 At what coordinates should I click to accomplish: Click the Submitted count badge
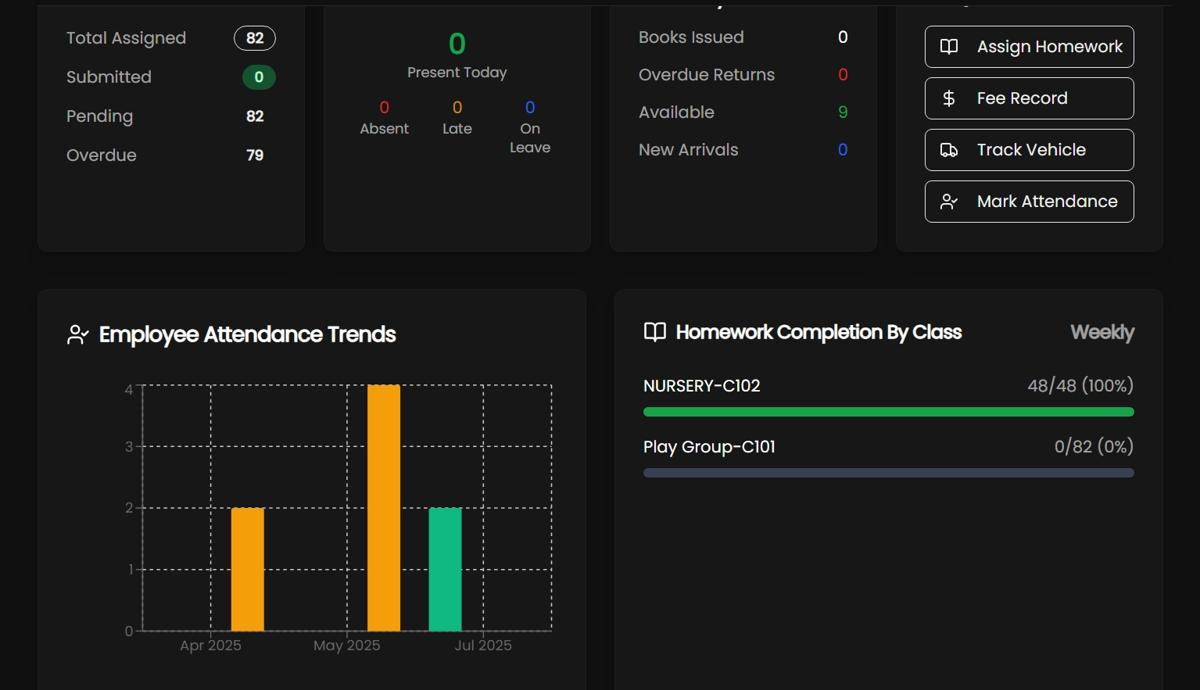[258, 77]
